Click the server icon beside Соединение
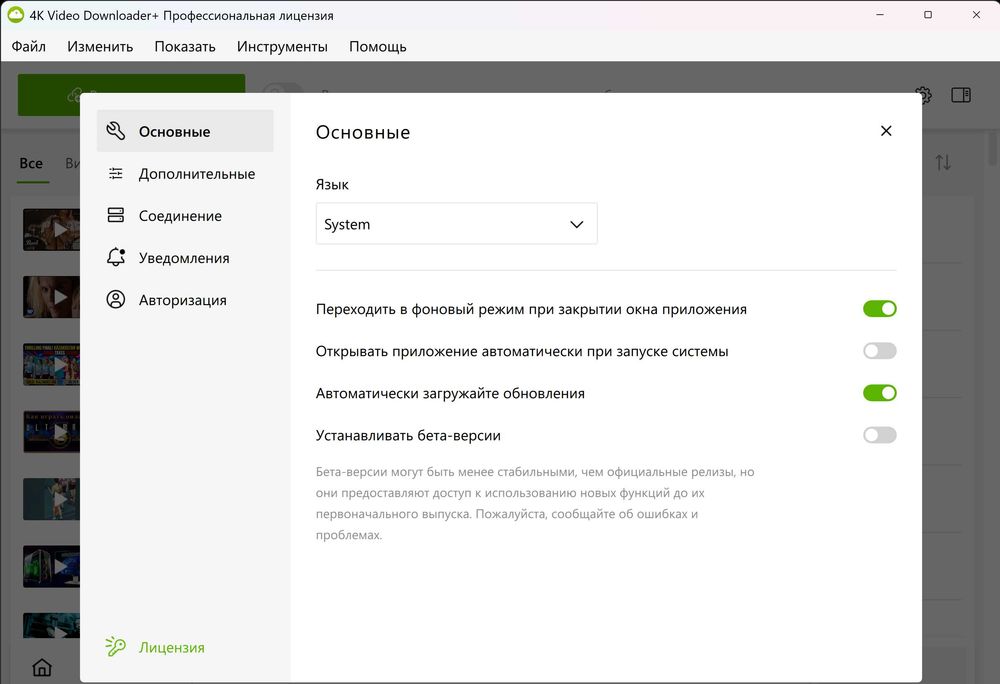Image resolution: width=1000 pixels, height=684 pixels. (115, 215)
